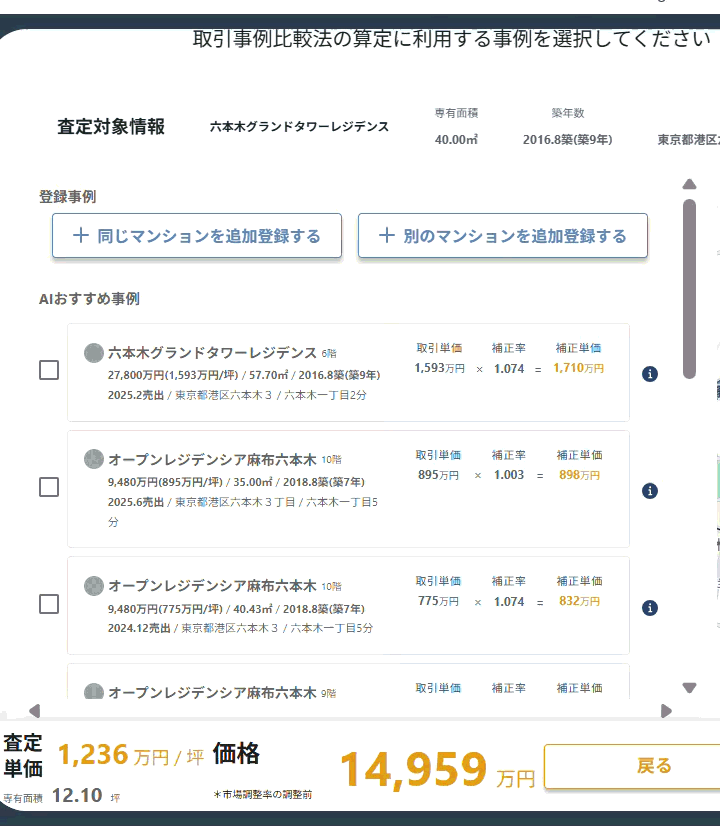
Task: Check the checkbox for the 832万円 listing
Action: coord(47,604)
